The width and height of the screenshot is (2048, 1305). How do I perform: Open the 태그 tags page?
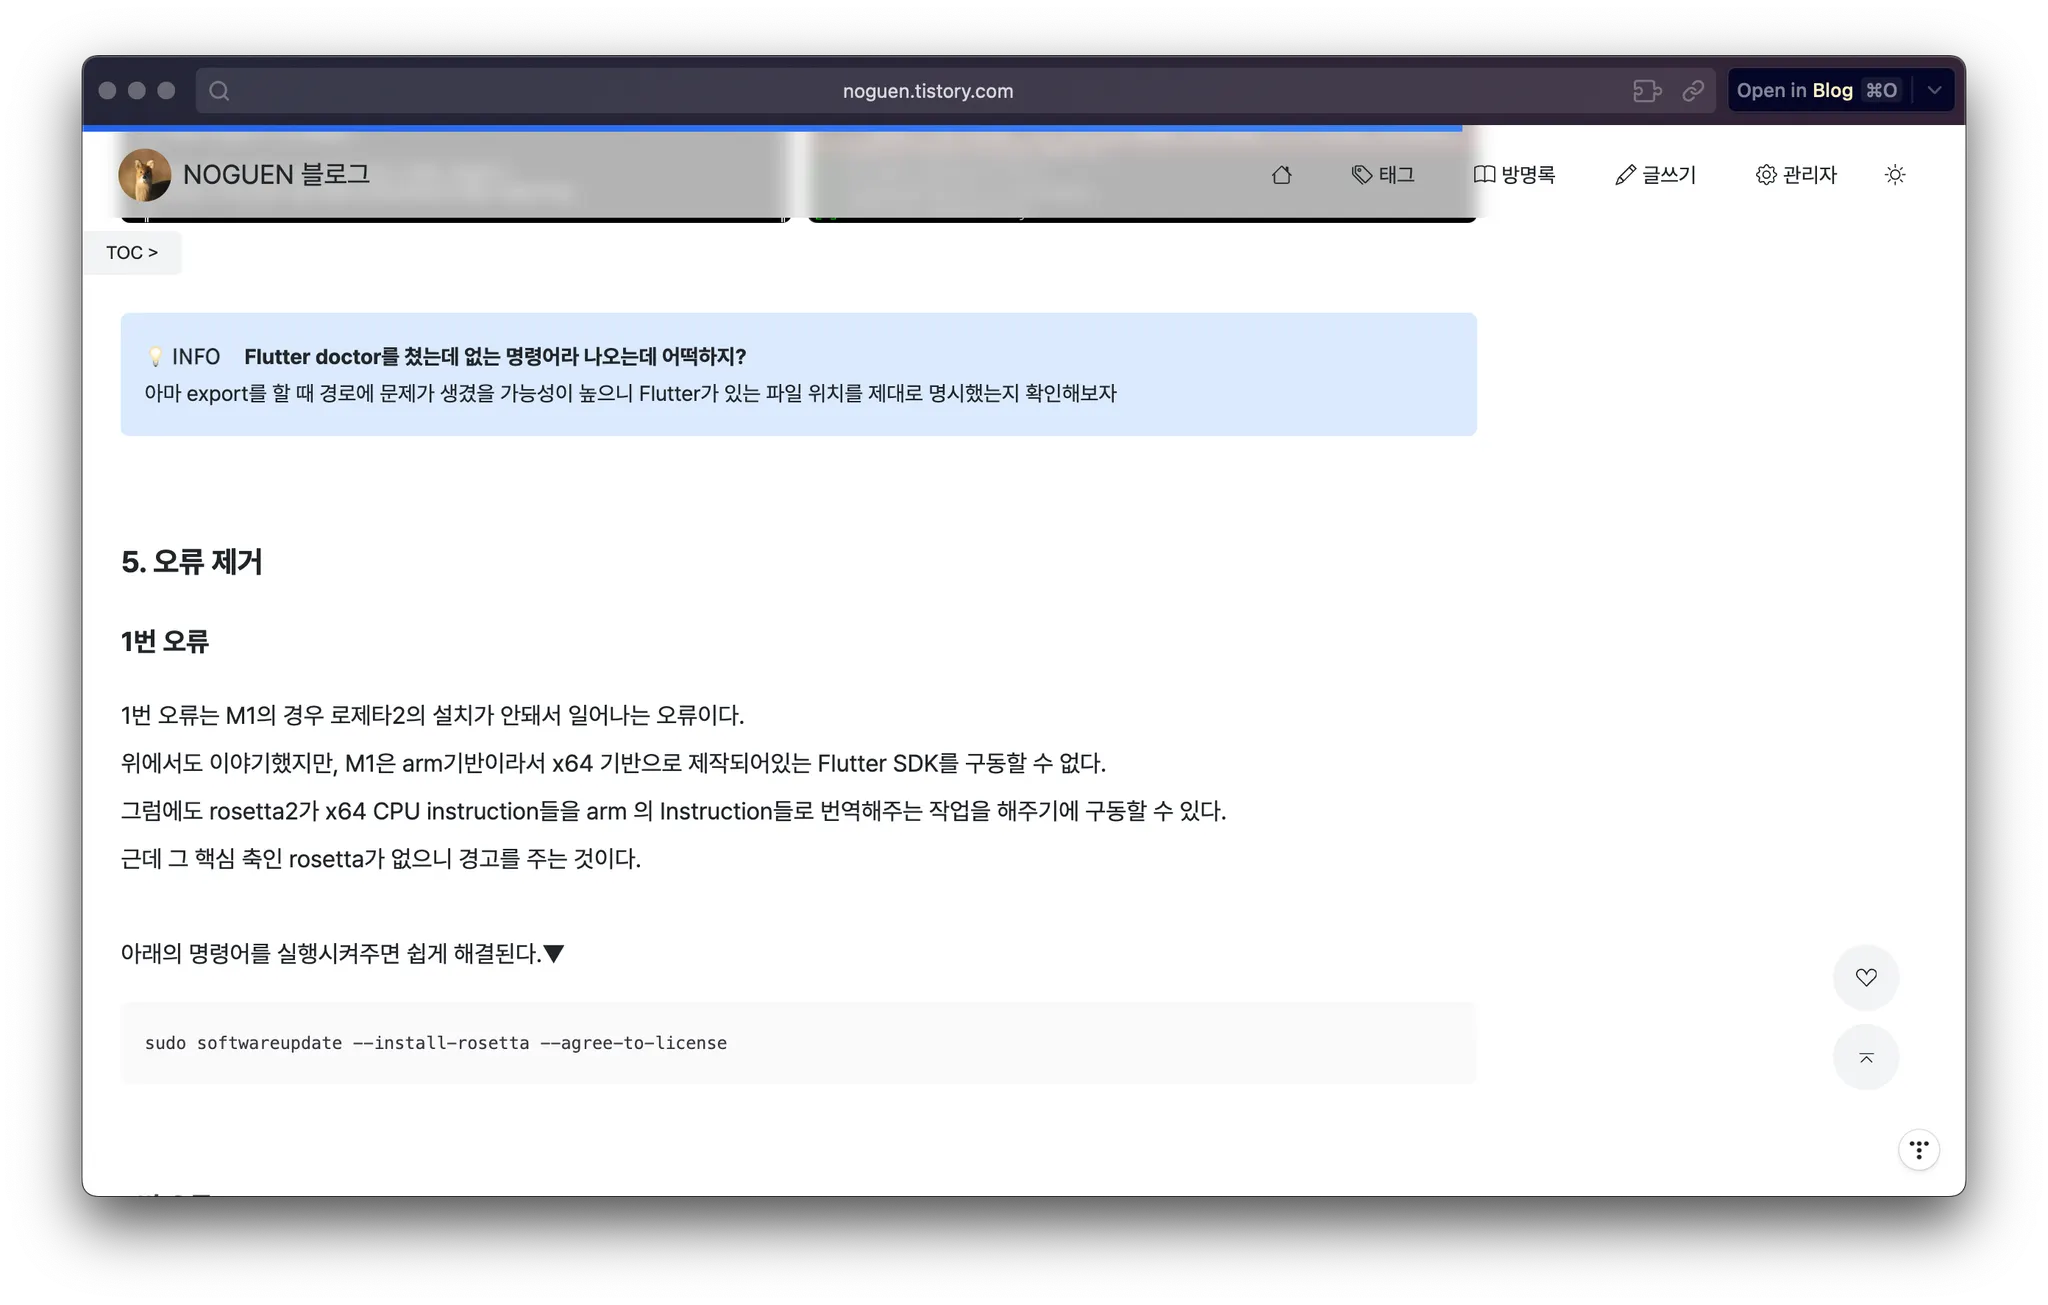click(1383, 175)
